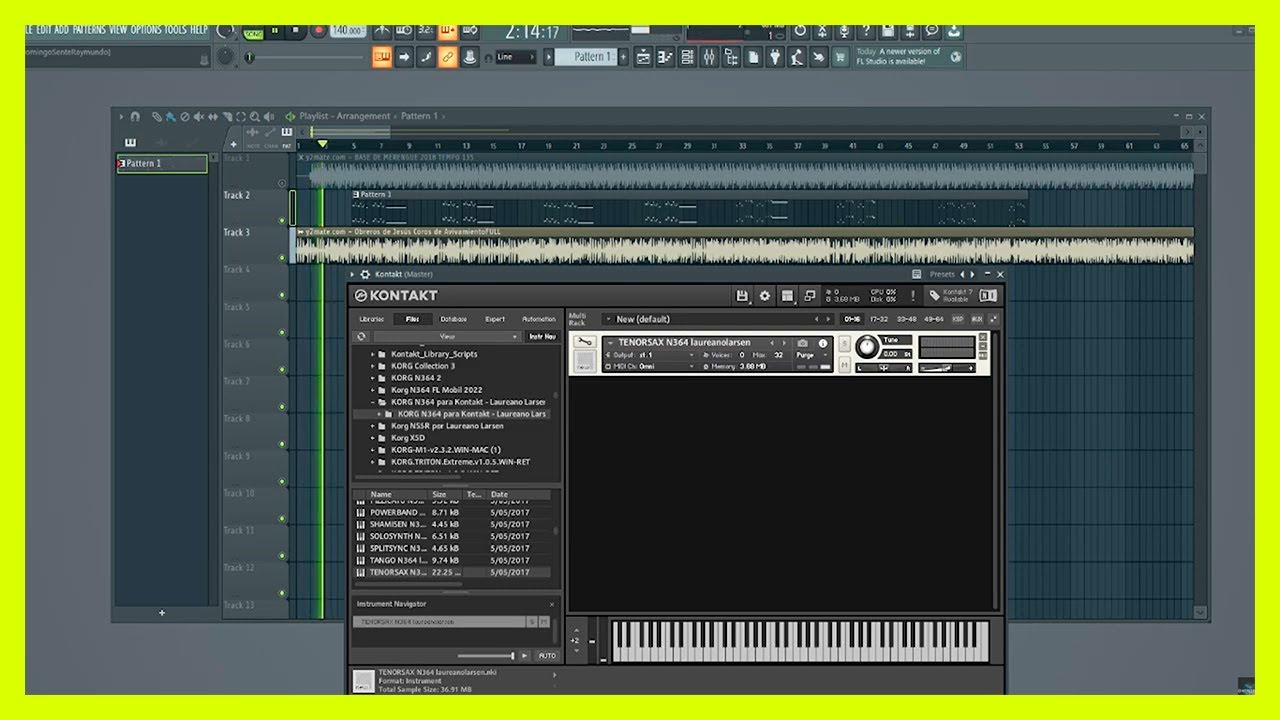Select the 33-48 rack page button
Viewport: 1280px width, 720px height.
point(906,319)
